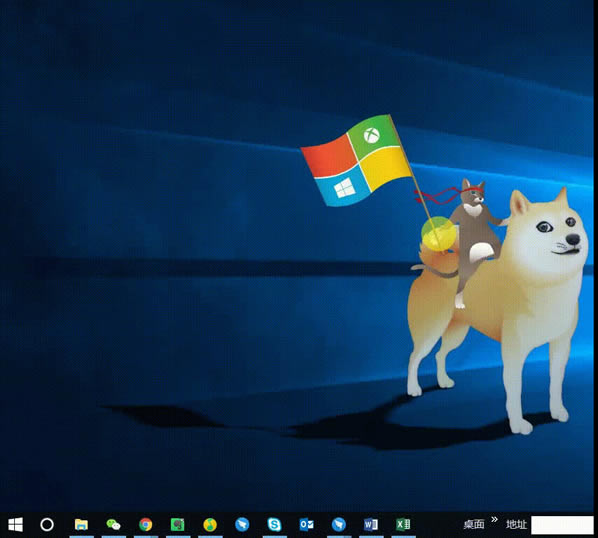
Task: Open Evernote green elephant icon
Action: 177,525
